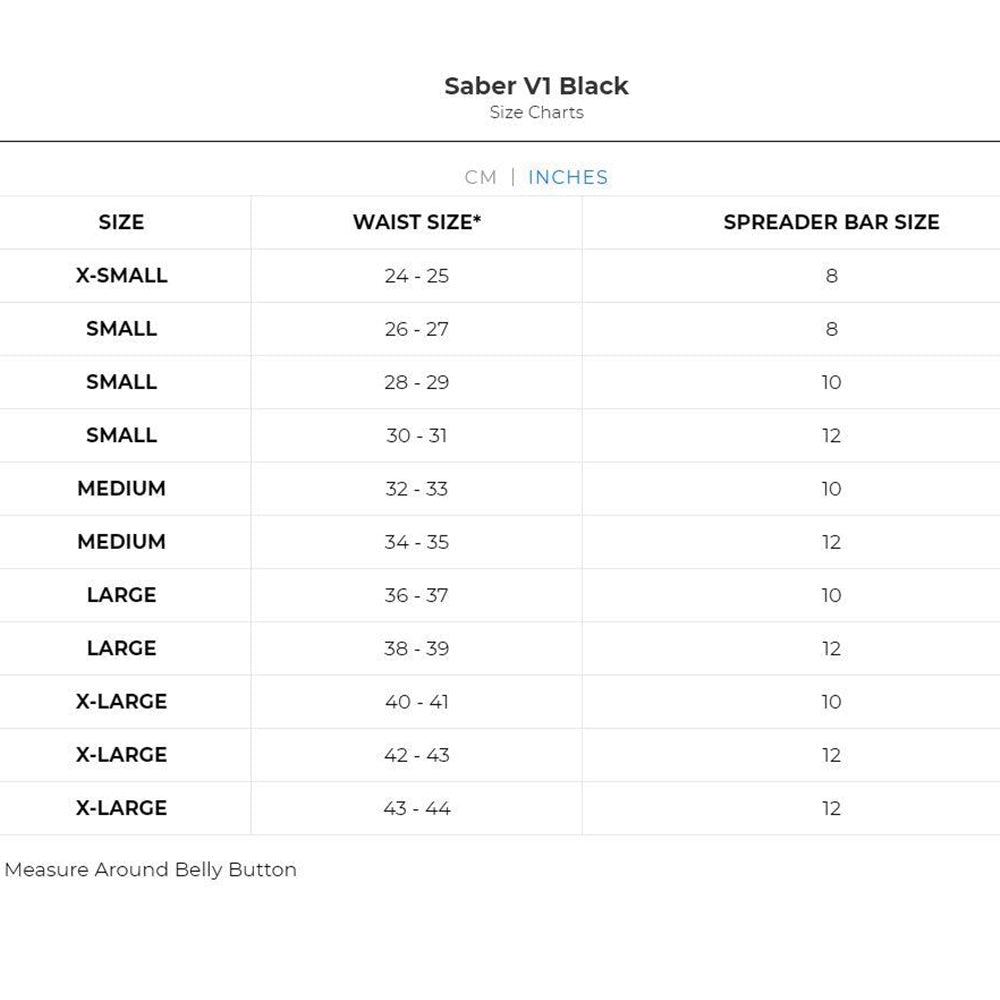Select the waist size 42 - 43 cell
The image size is (1000, 1000).
point(416,755)
